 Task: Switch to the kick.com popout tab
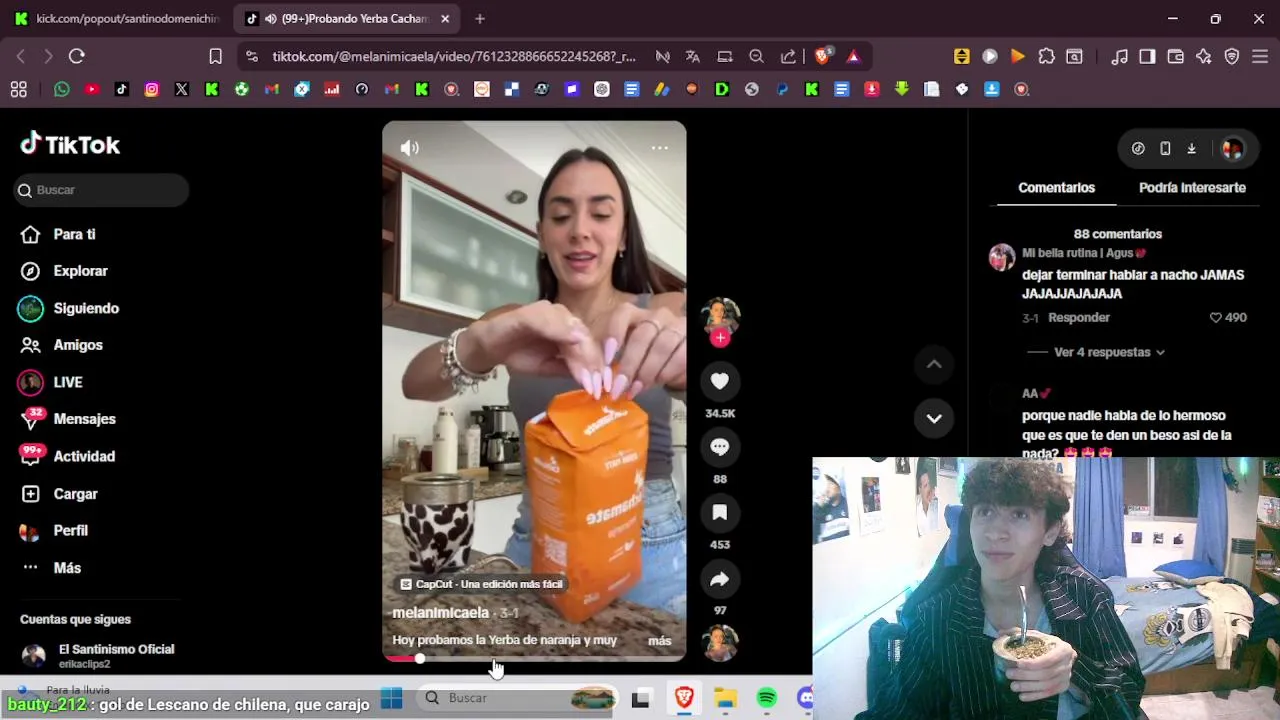tap(118, 19)
